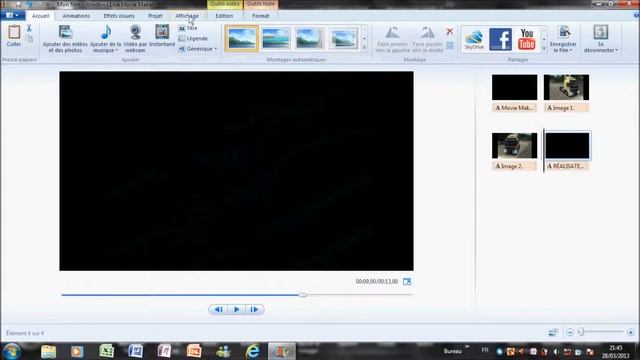640x360 pixels.
Task: Share the movie on Facebook
Action: pyautogui.click(x=500, y=39)
